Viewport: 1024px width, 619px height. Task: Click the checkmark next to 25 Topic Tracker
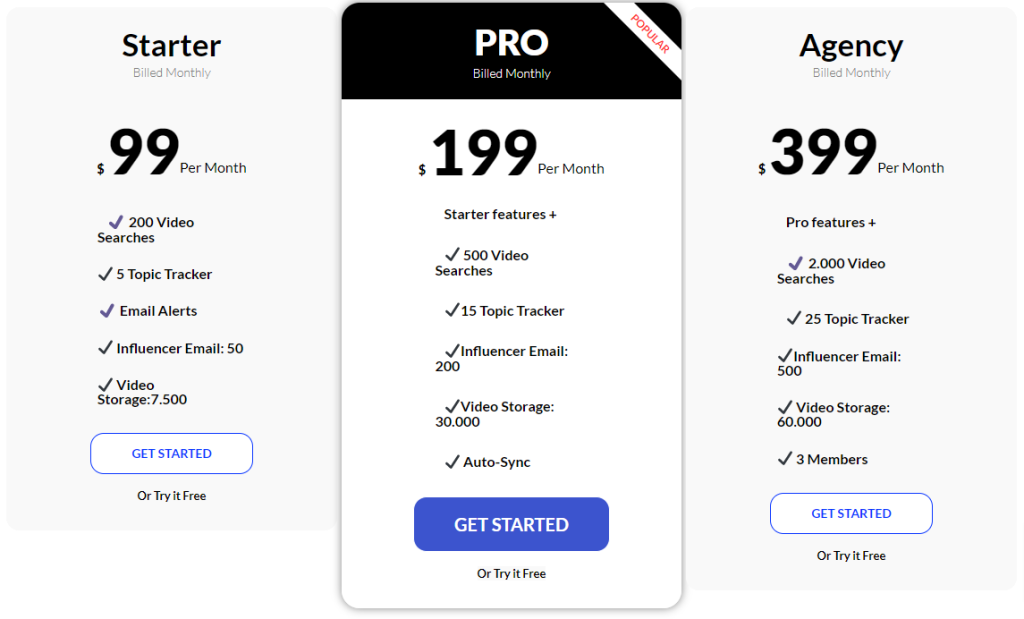coord(793,319)
